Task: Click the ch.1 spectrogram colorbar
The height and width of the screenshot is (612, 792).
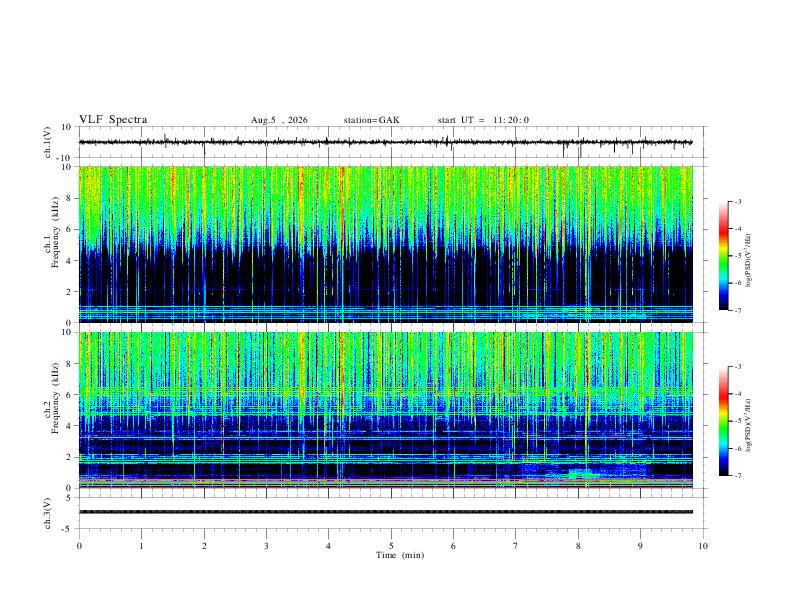Action: tap(723, 256)
